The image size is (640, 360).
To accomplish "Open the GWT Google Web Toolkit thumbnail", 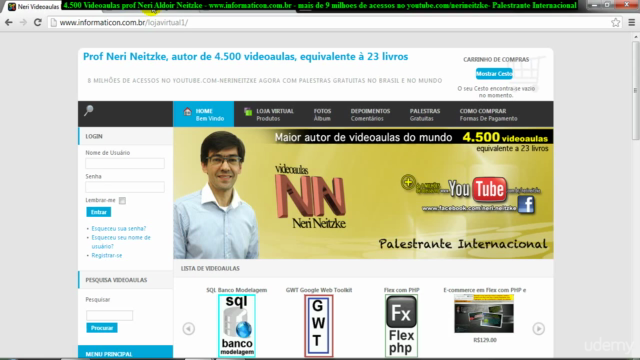I will [x=318, y=326].
